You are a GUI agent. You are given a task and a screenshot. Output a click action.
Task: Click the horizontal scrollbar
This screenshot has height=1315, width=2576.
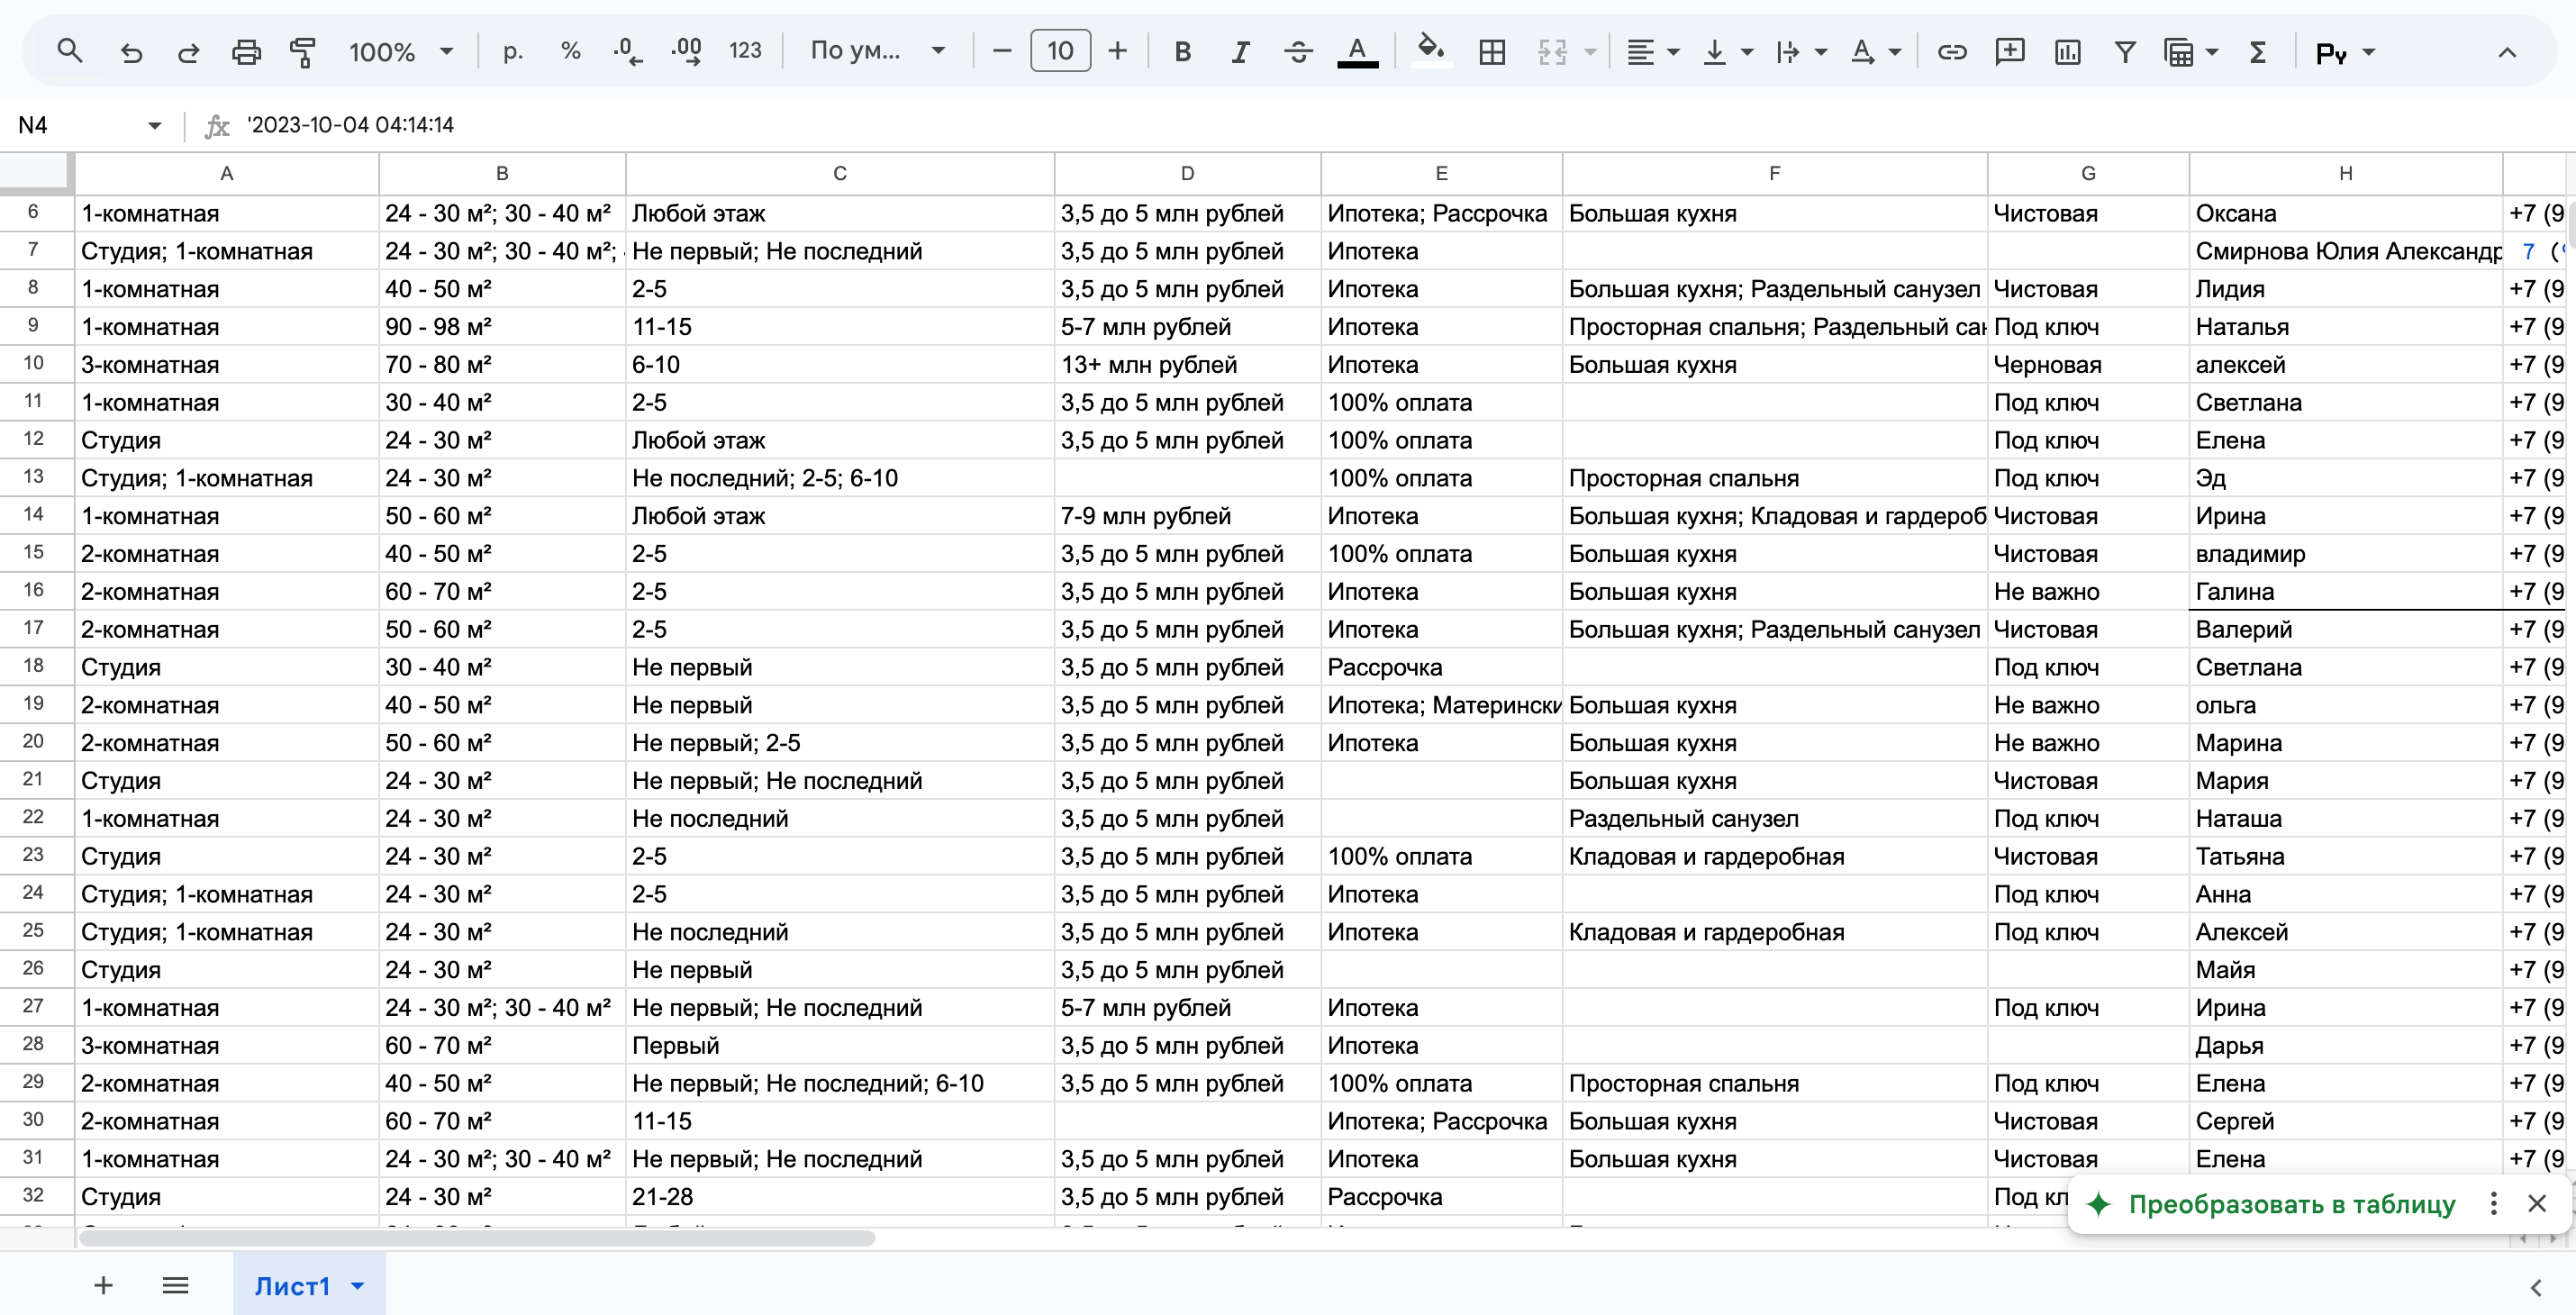tap(477, 1238)
